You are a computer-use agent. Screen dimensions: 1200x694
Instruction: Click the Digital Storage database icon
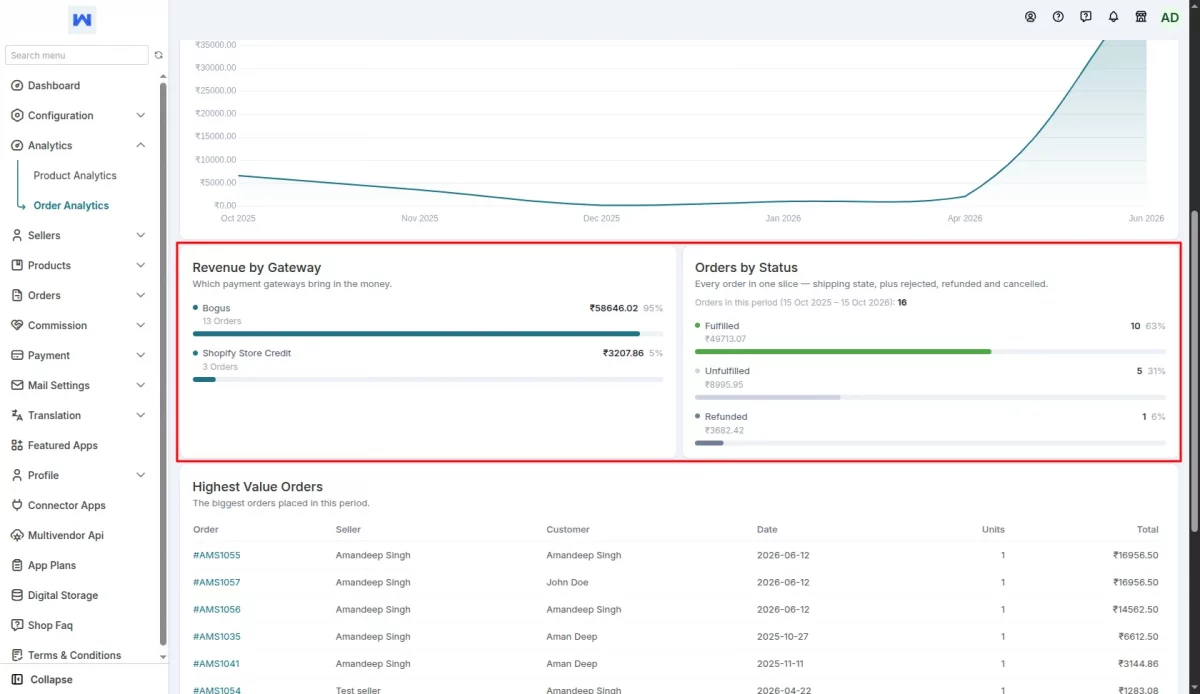[x=18, y=596]
